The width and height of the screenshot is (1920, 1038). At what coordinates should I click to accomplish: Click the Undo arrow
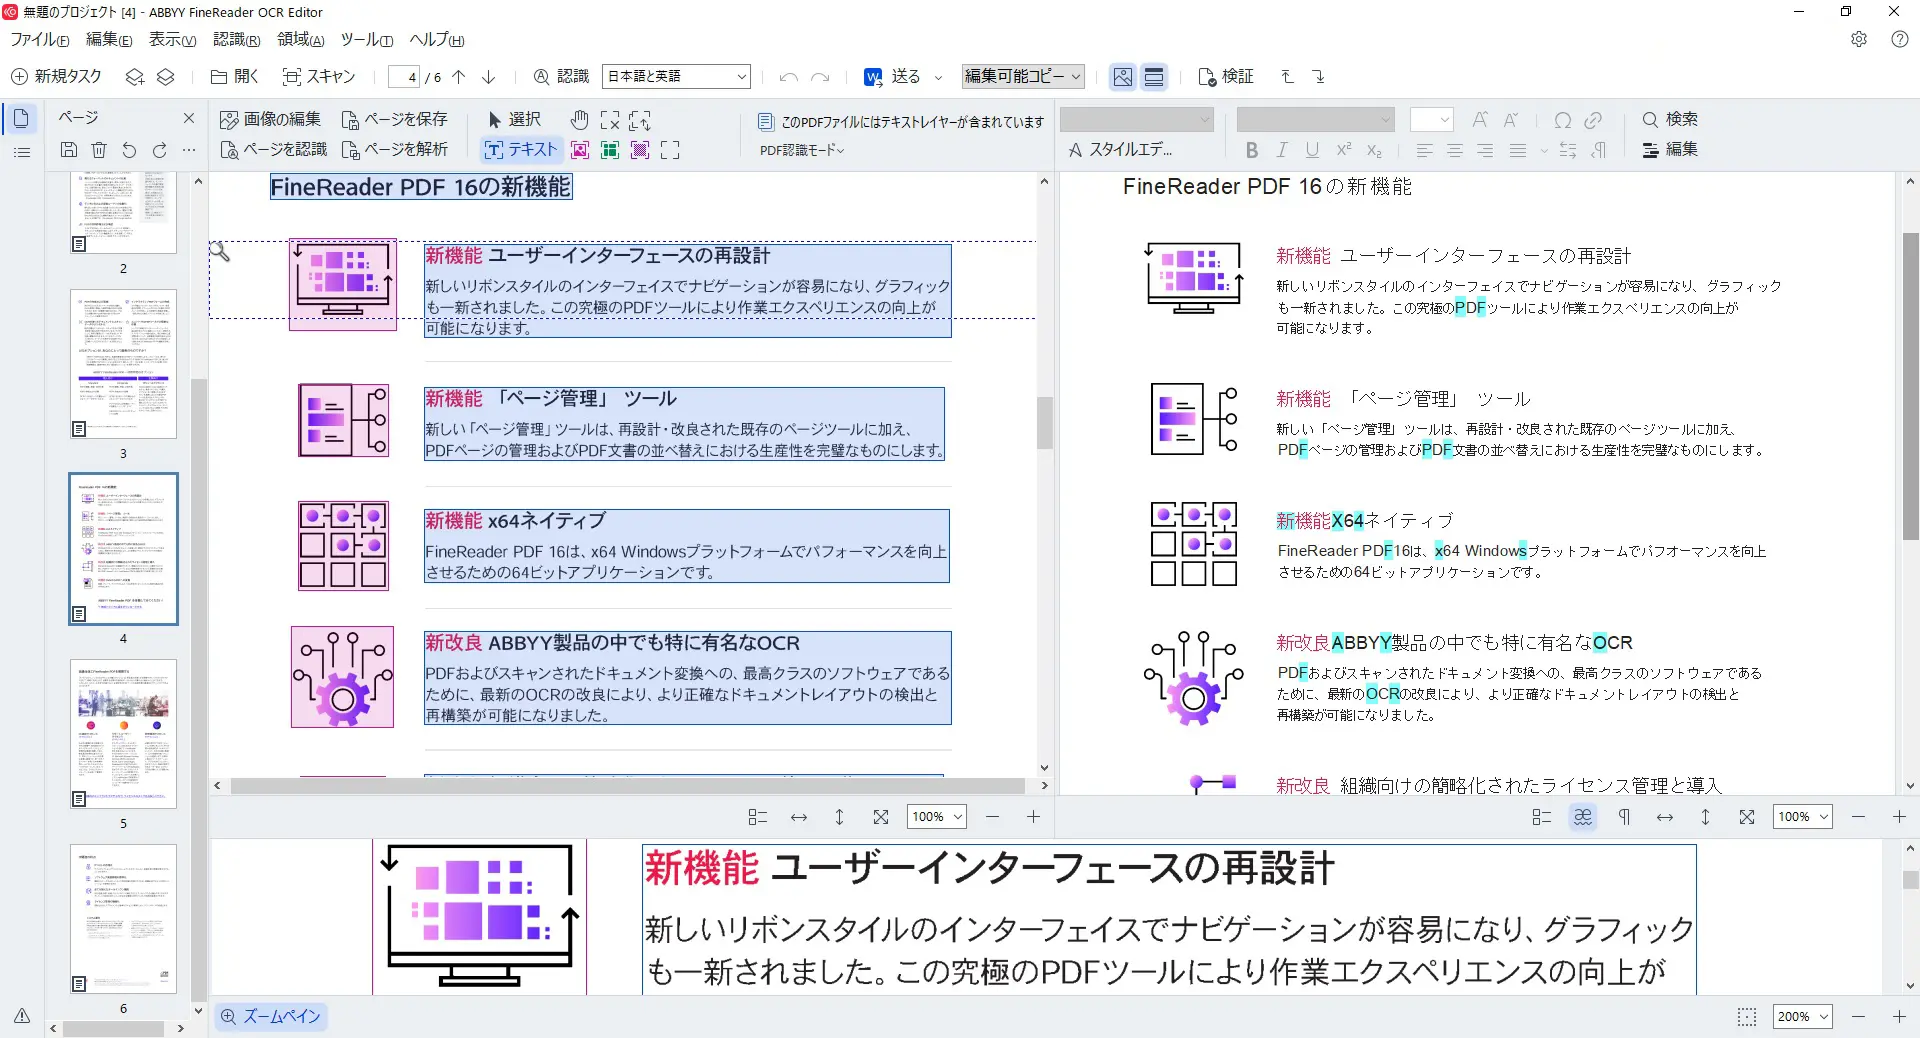[788, 77]
